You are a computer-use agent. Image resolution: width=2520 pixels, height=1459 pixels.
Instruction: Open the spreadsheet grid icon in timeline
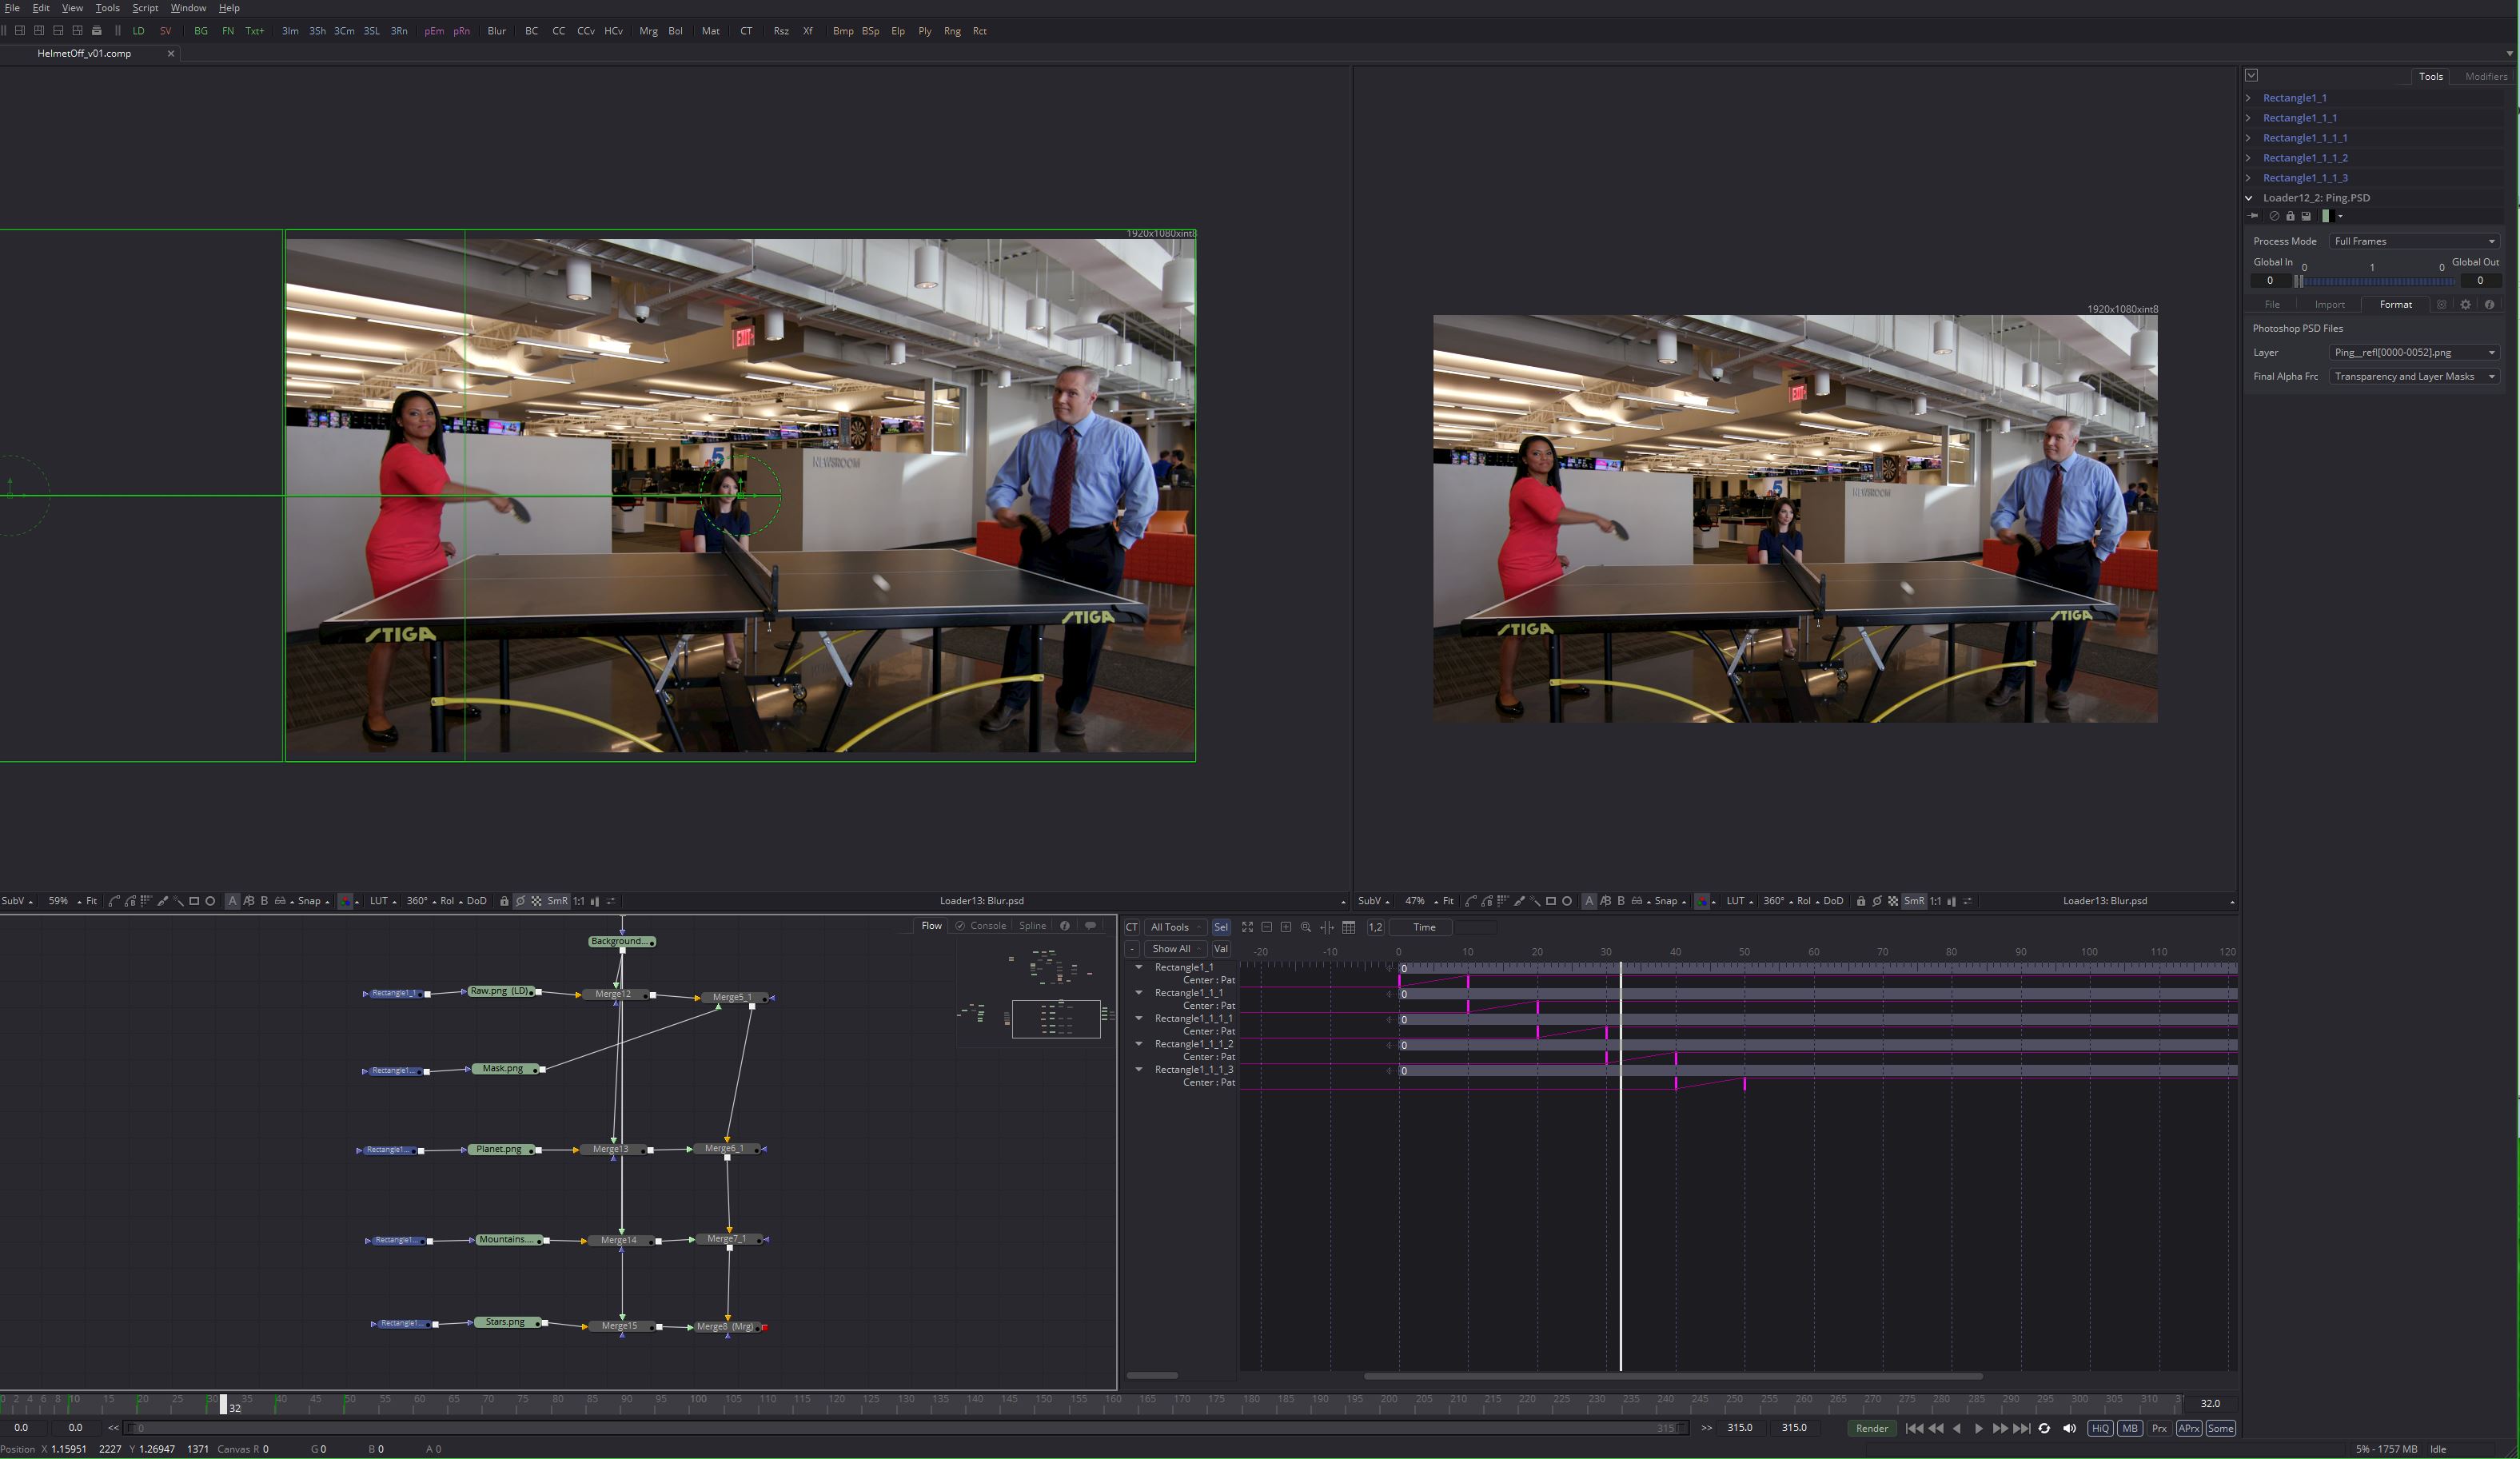[x=1348, y=927]
